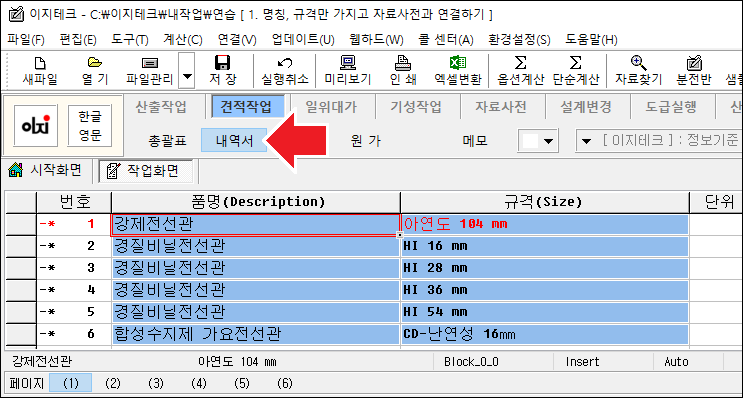Switch to 작업화면 tab
This screenshot has width=743, height=398.
[146, 171]
